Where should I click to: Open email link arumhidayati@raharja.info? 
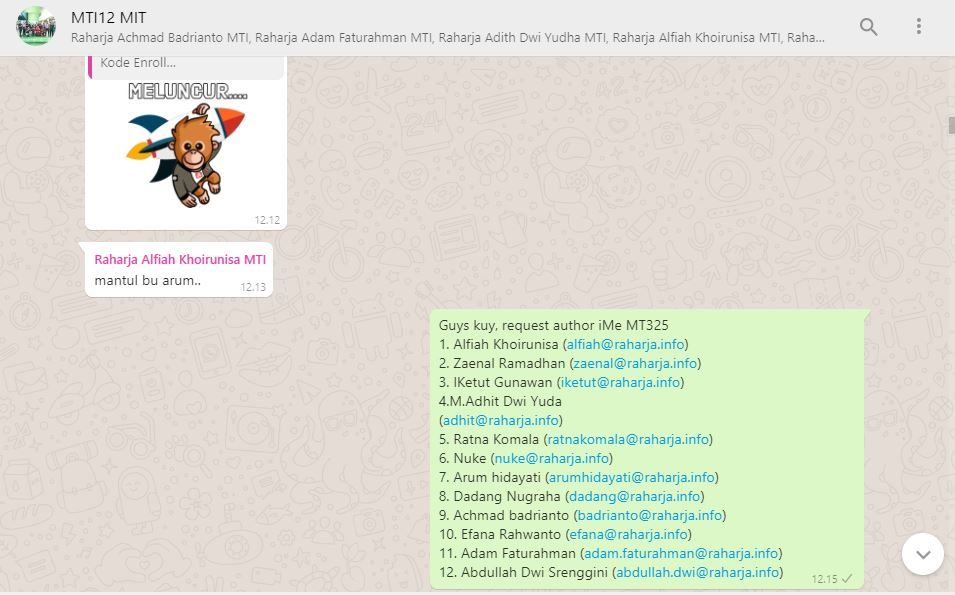coord(632,477)
